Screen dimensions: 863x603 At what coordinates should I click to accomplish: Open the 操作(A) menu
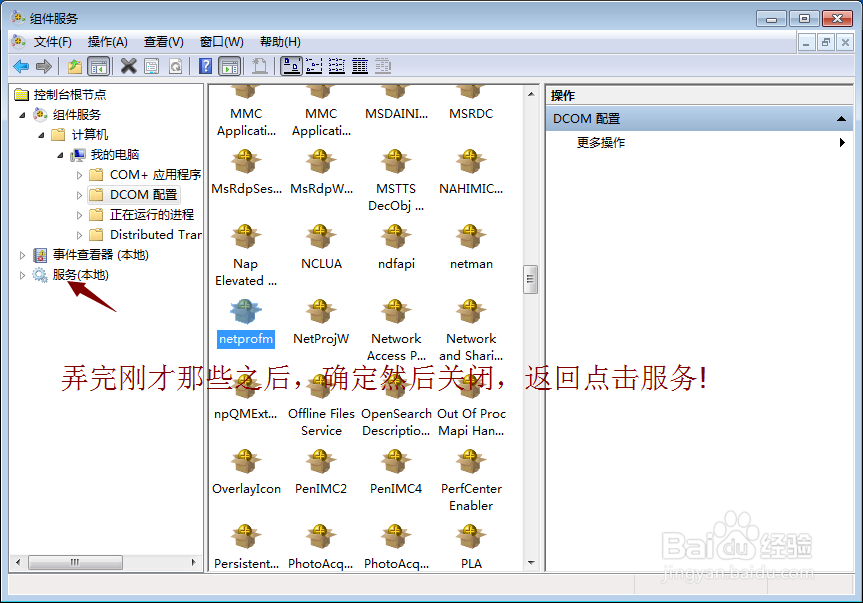point(108,42)
